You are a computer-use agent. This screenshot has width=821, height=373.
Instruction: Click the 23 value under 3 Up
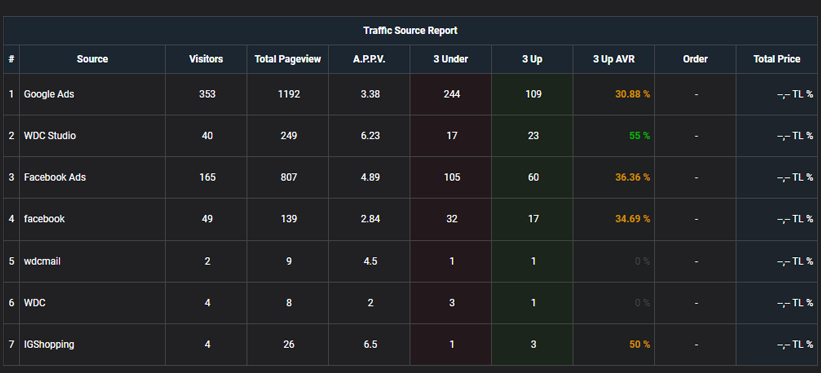pyautogui.click(x=533, y=136)
